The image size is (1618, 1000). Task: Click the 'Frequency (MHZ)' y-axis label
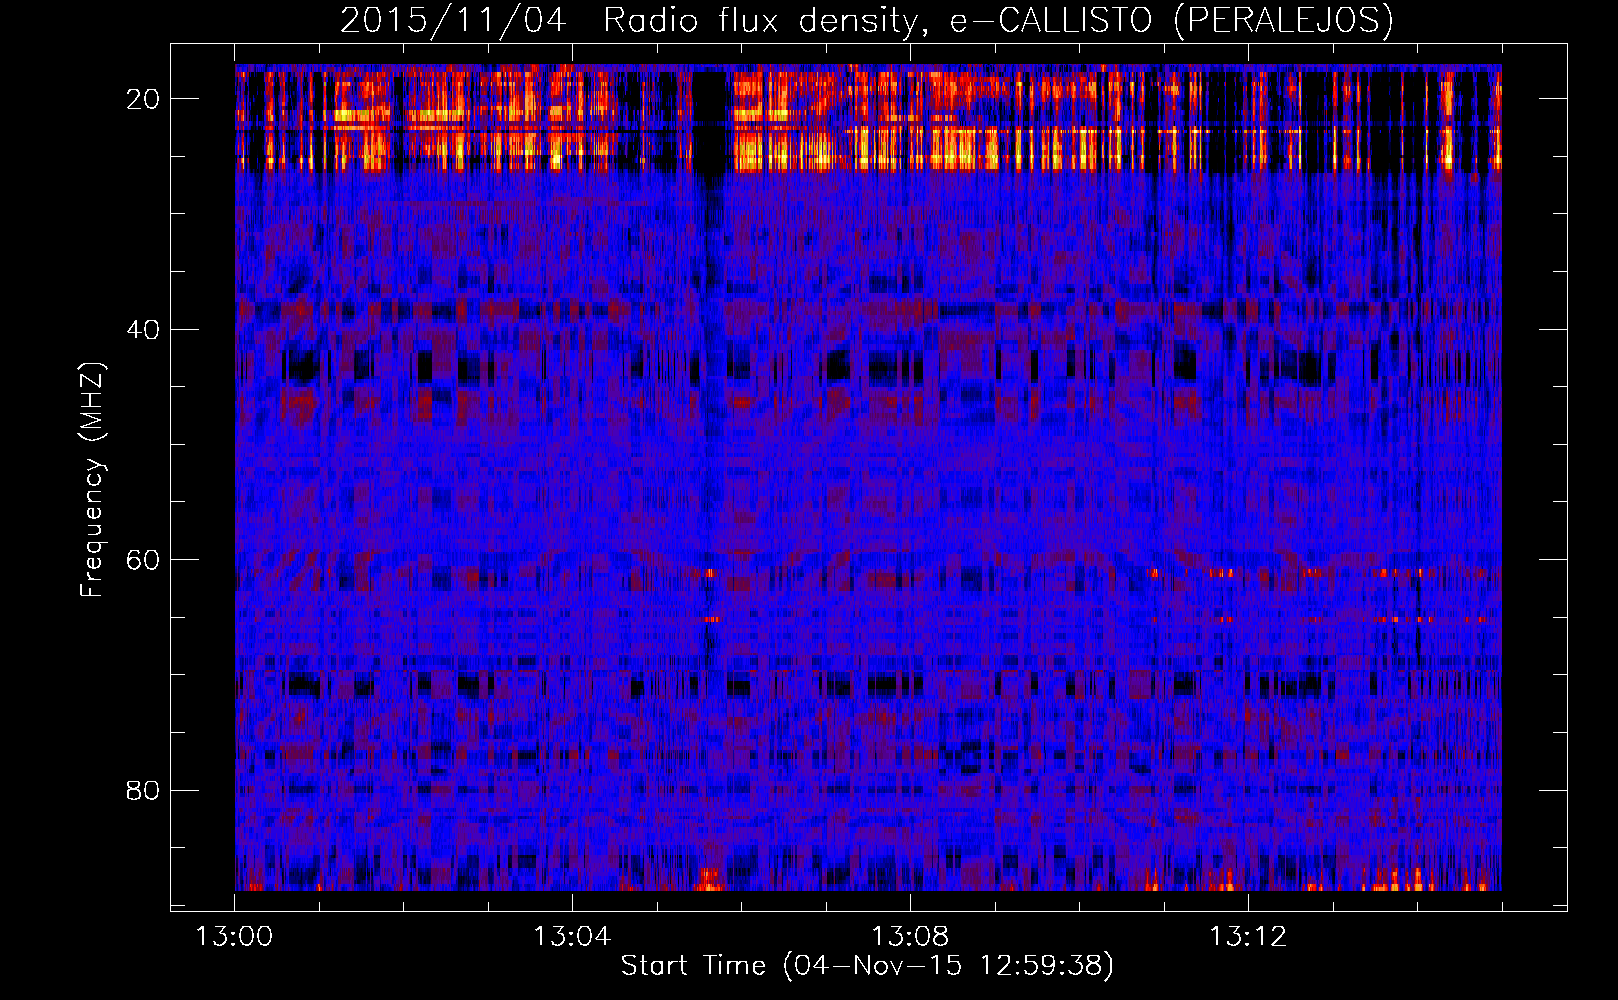point(92,480)
